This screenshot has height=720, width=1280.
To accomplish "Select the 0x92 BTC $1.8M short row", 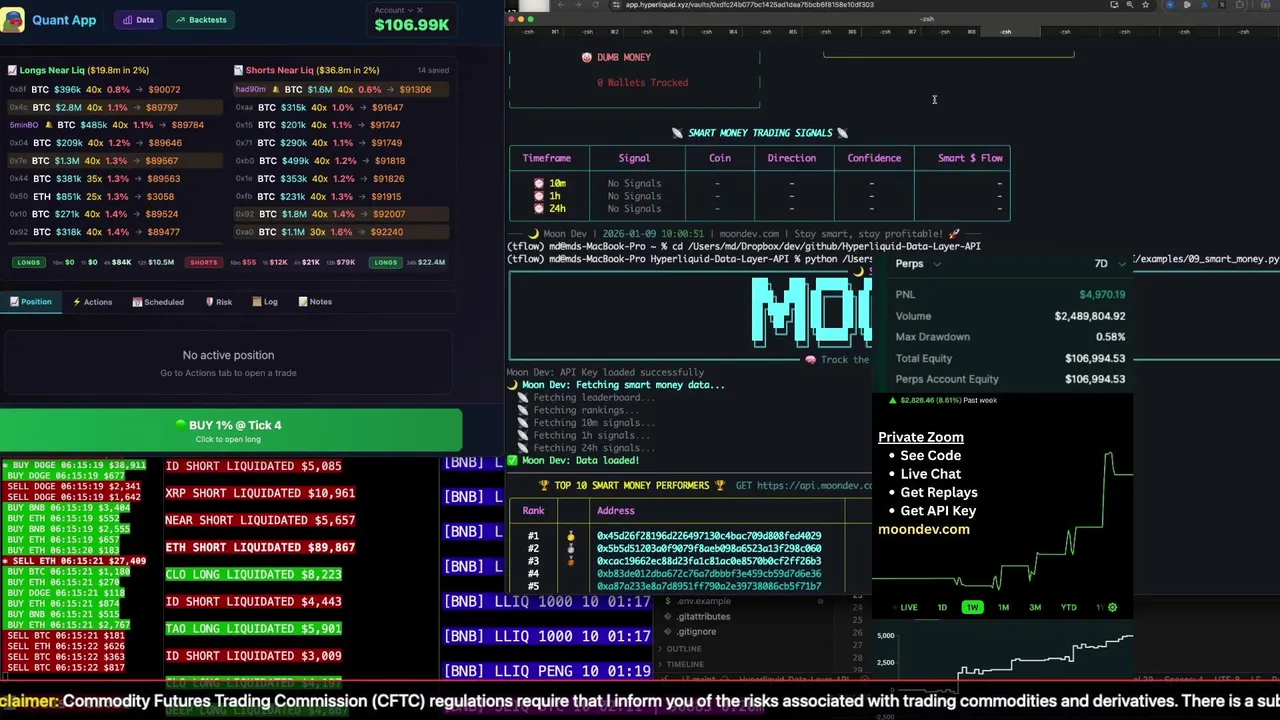I will (x=341, y=214).
